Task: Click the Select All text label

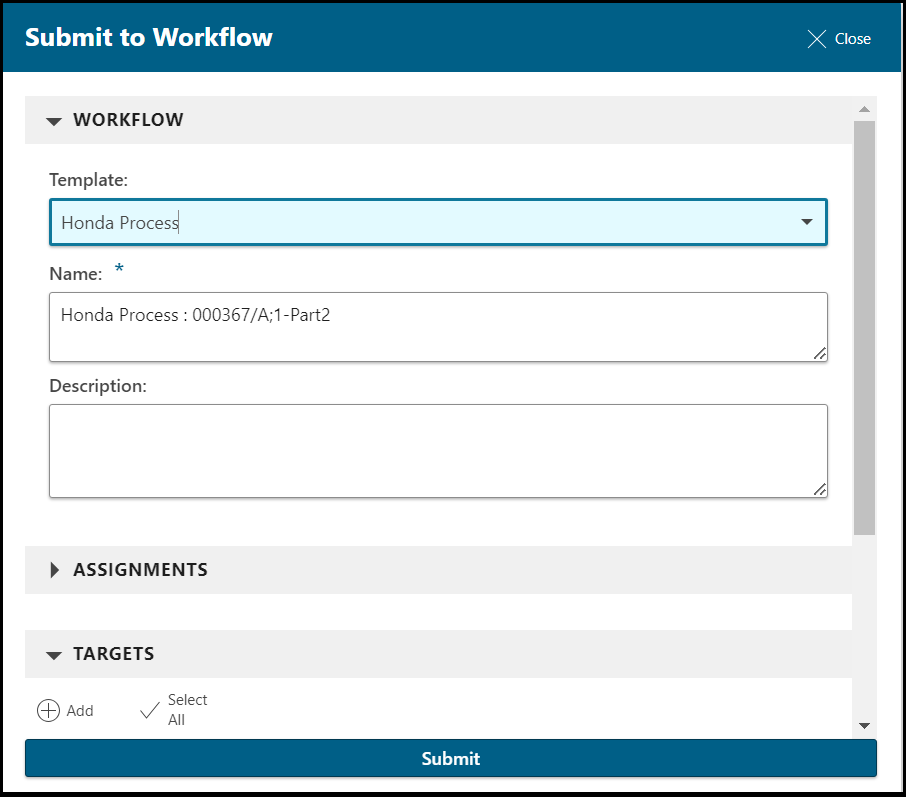Action: 187,710
